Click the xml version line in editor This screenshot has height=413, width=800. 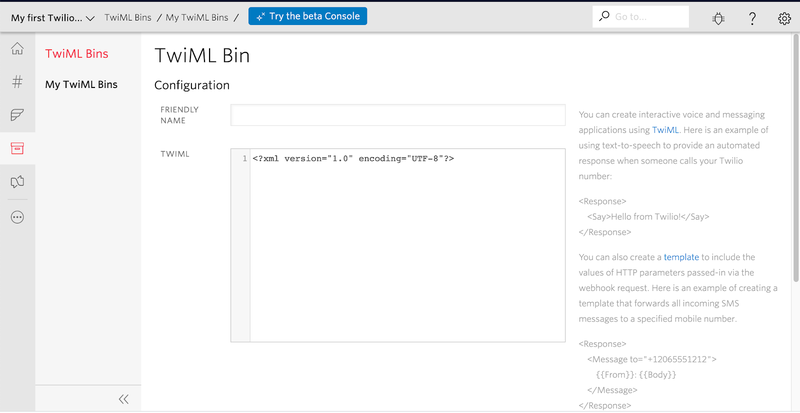(353, 158)
